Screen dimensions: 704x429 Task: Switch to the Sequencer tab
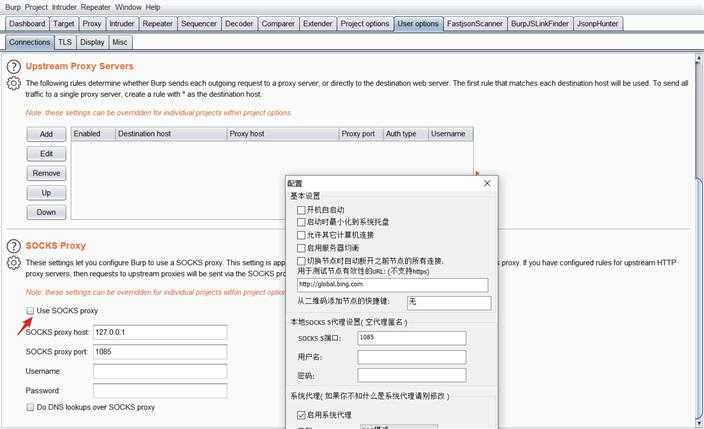tap(199, 24)
